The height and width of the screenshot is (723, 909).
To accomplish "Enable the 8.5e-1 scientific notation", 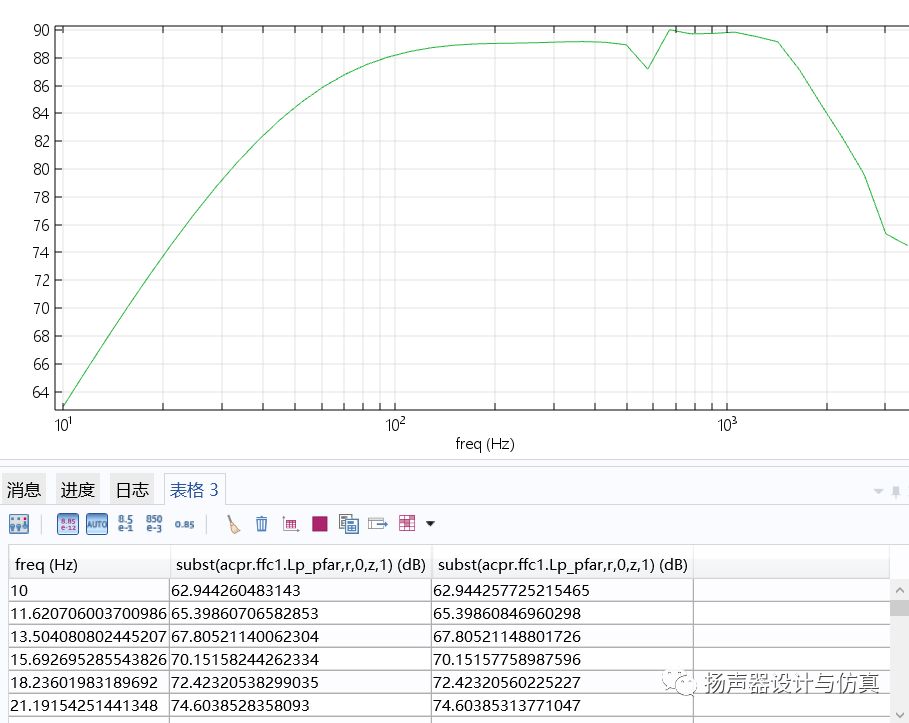I will [126, 523].
